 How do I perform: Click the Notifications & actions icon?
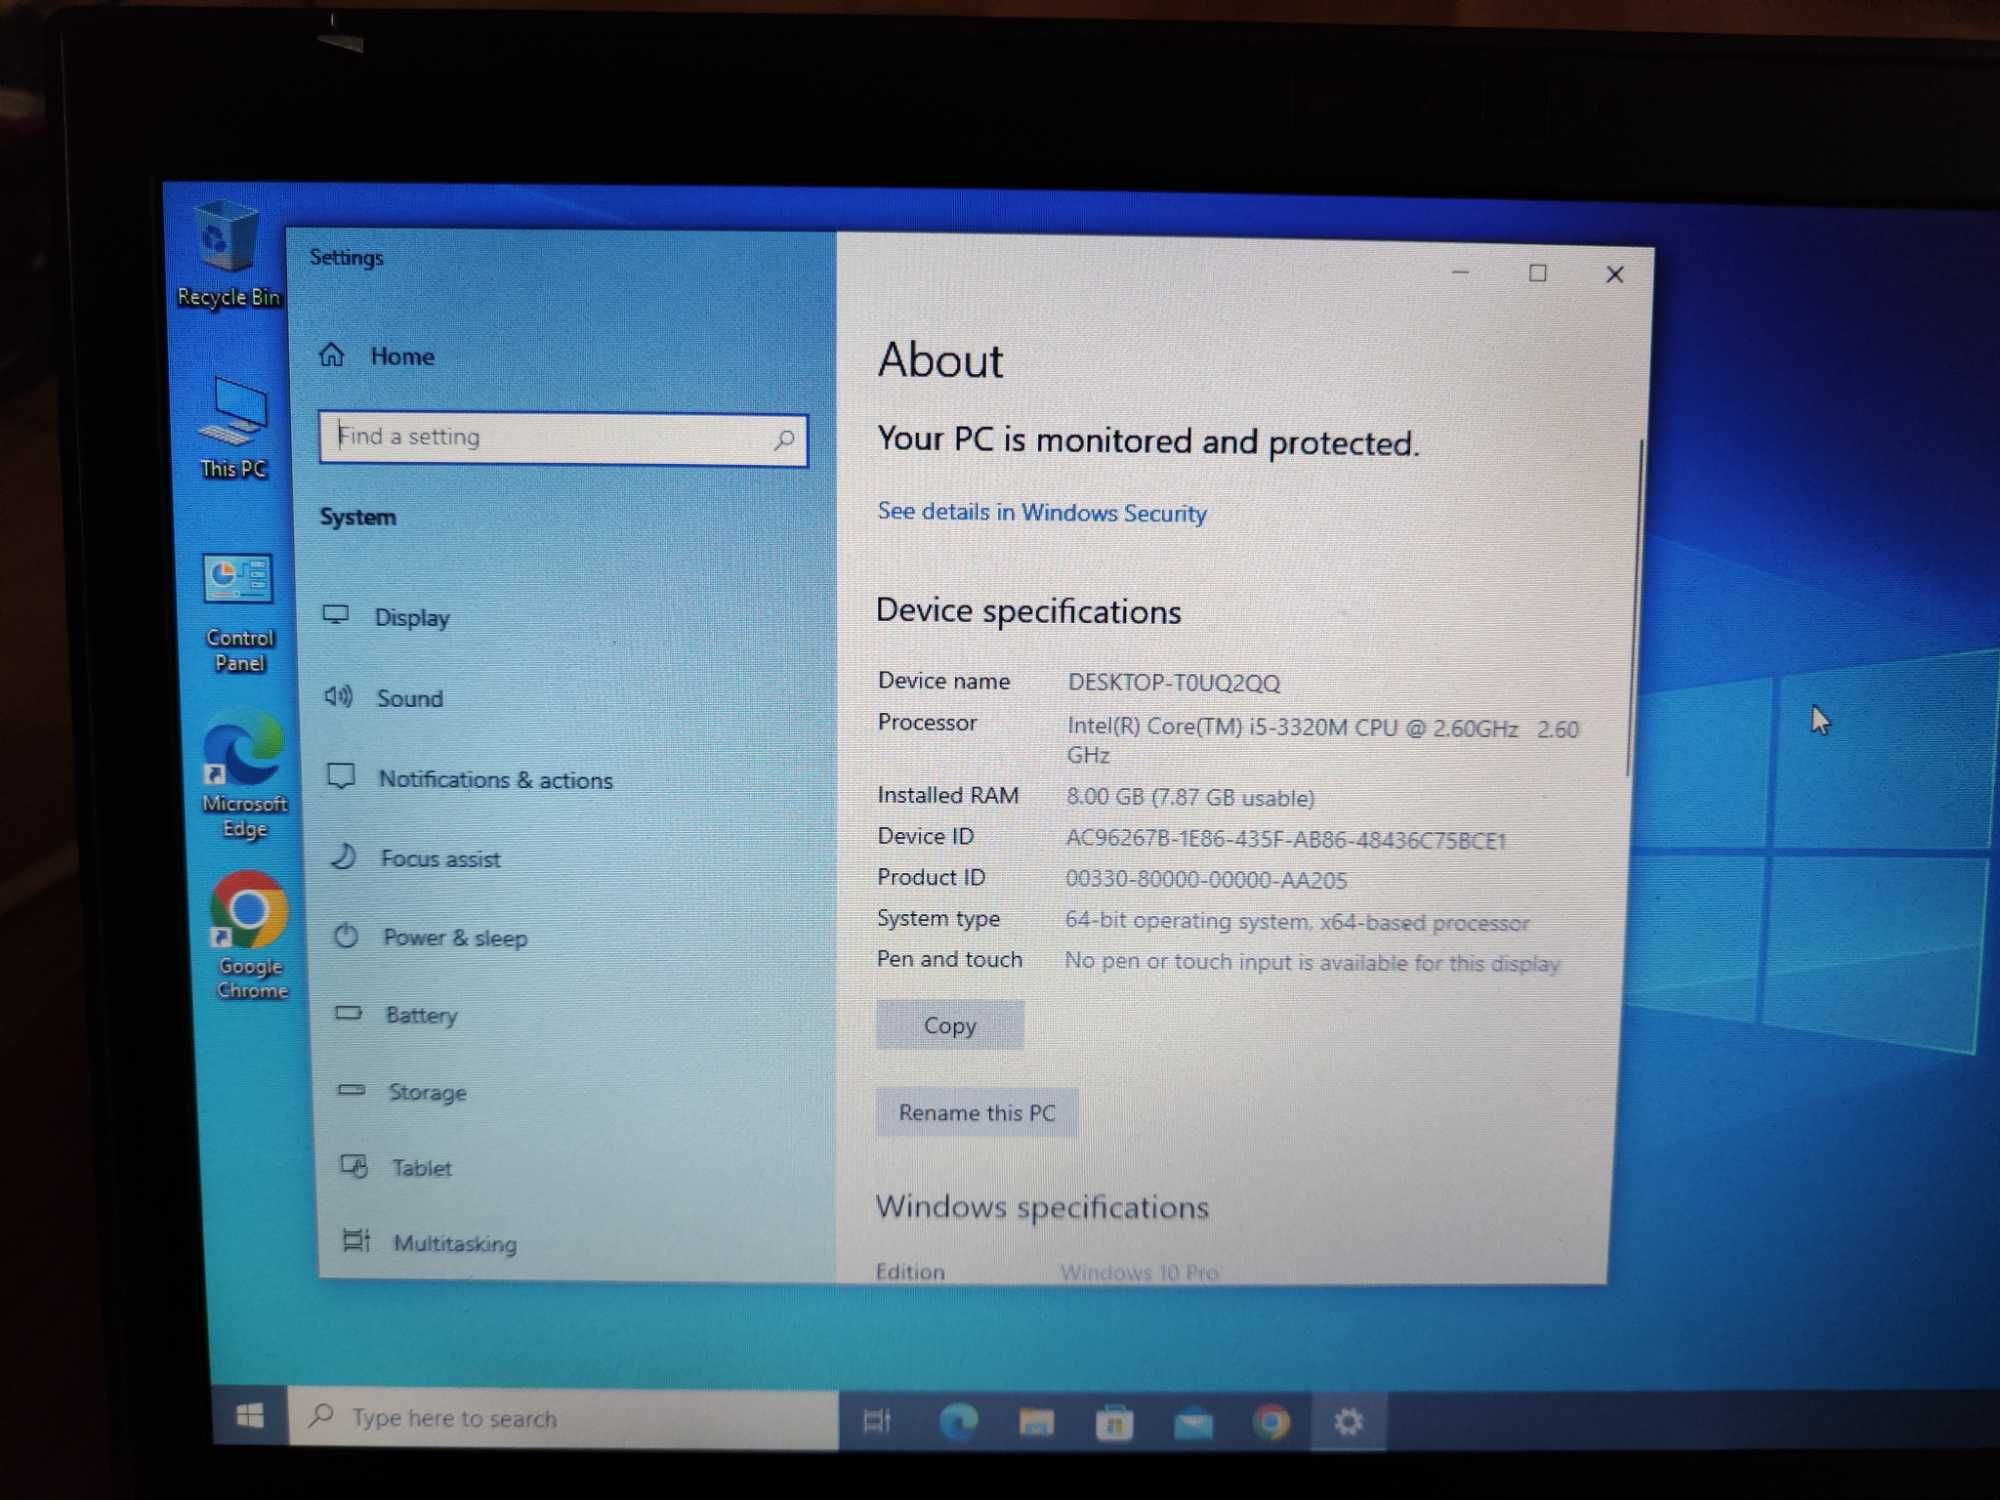(x=341, y=776)
